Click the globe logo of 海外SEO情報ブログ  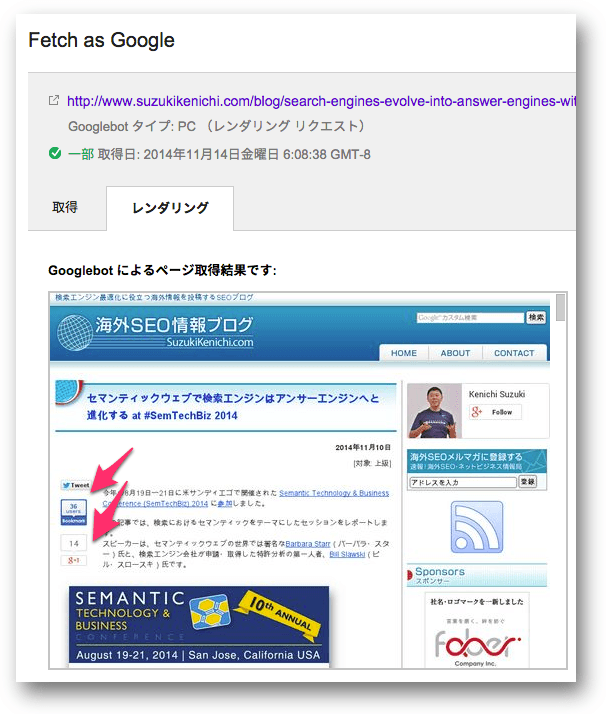coord(75,333)
